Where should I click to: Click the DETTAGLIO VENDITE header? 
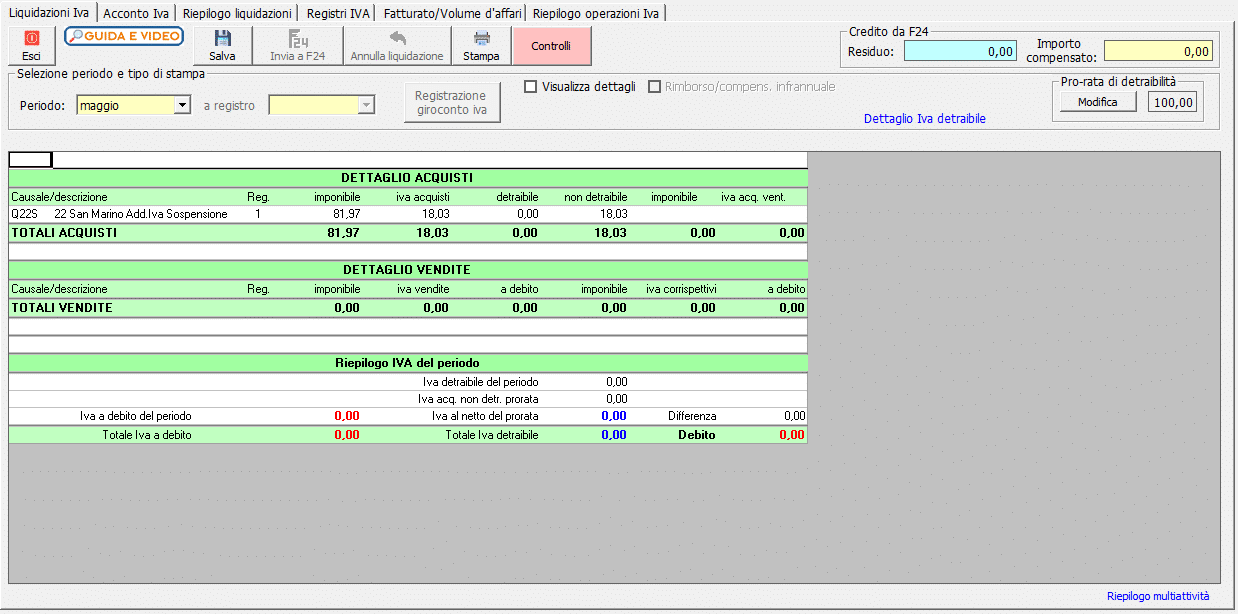tap(407, 270)
